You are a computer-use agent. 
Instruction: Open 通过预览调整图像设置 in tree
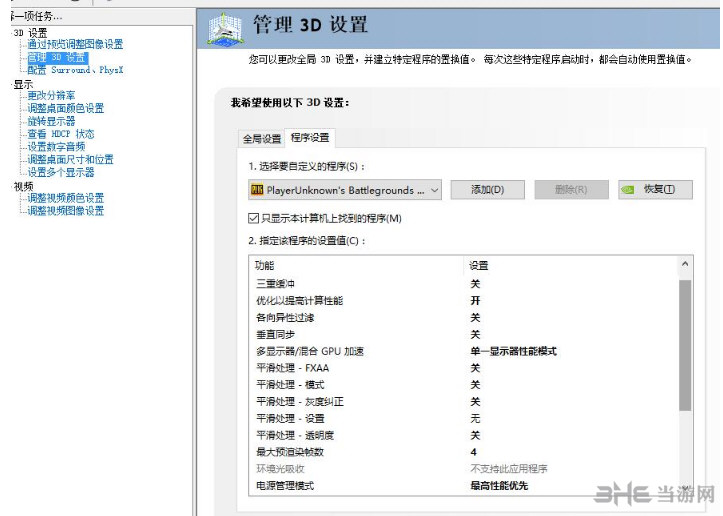coord(75,44)
